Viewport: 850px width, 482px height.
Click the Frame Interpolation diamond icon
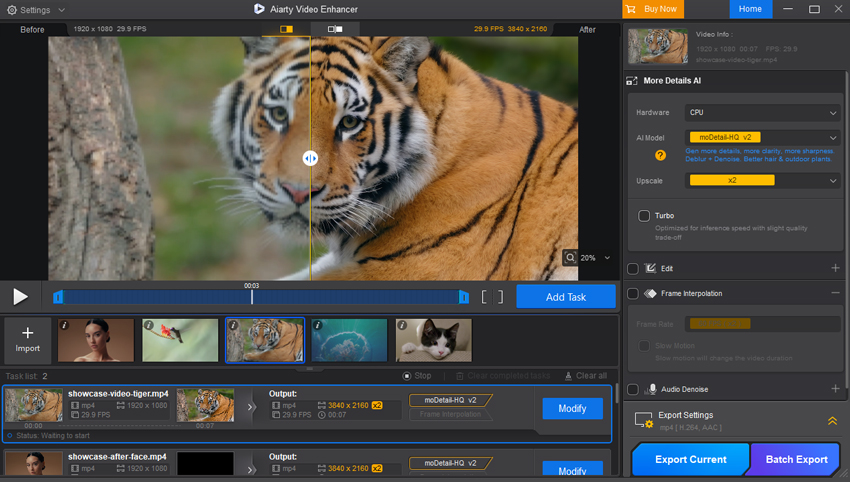pyautogui.click(x=650, y=293)
